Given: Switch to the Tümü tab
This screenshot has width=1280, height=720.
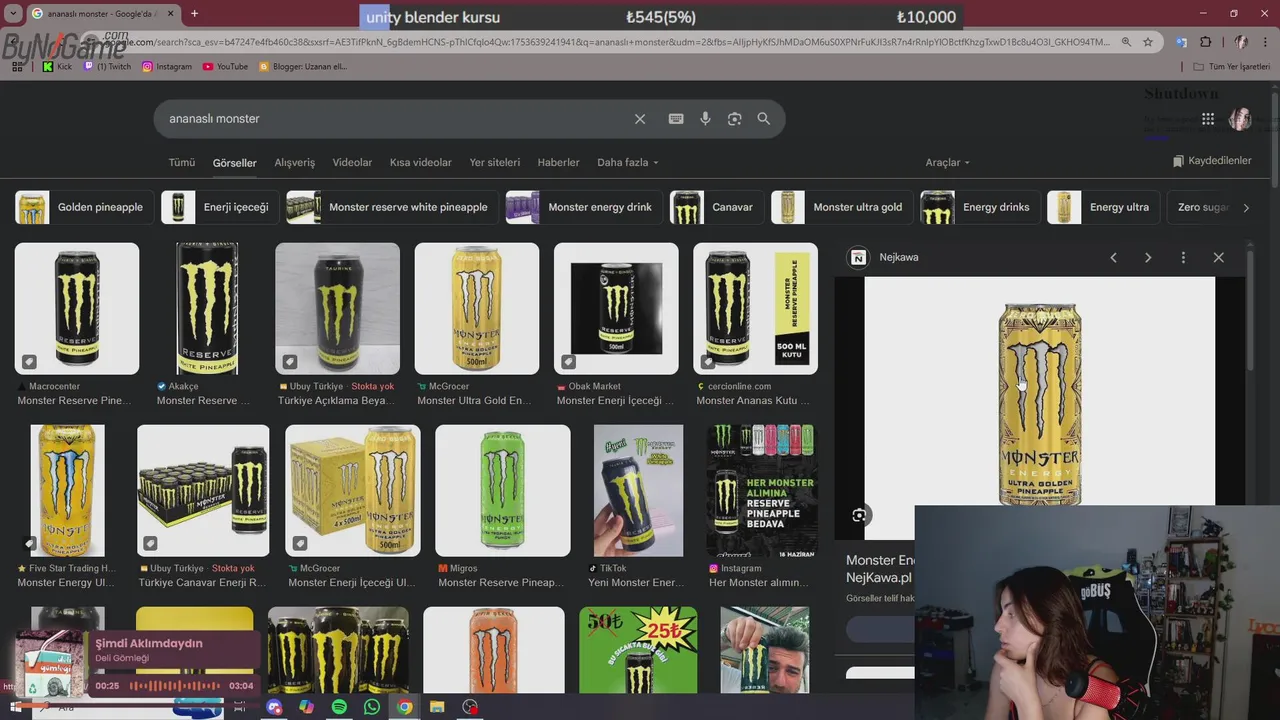Looking at the screenshot, I should [x=182, y=162].
